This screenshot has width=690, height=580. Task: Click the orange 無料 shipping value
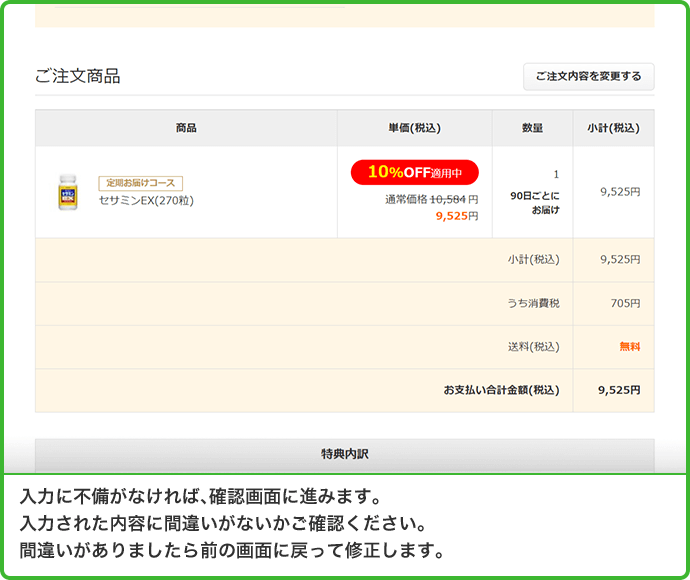[630, 347]
